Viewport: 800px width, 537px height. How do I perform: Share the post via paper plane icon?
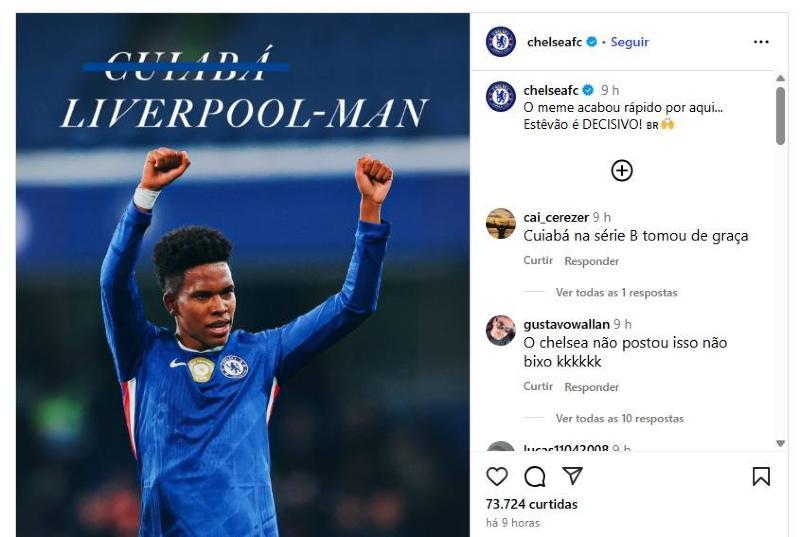point(572,475)
